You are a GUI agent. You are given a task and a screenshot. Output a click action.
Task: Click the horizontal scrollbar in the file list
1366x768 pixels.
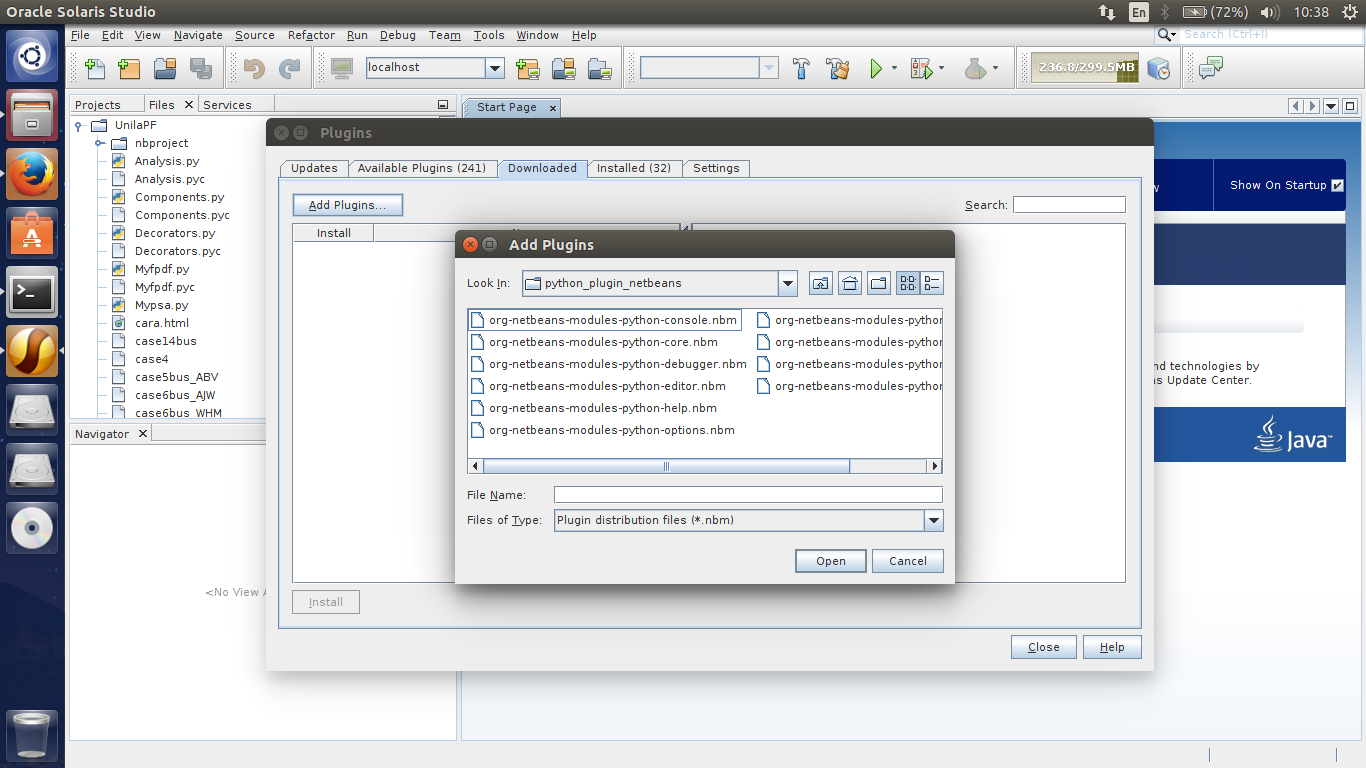[x=666, y=466]
